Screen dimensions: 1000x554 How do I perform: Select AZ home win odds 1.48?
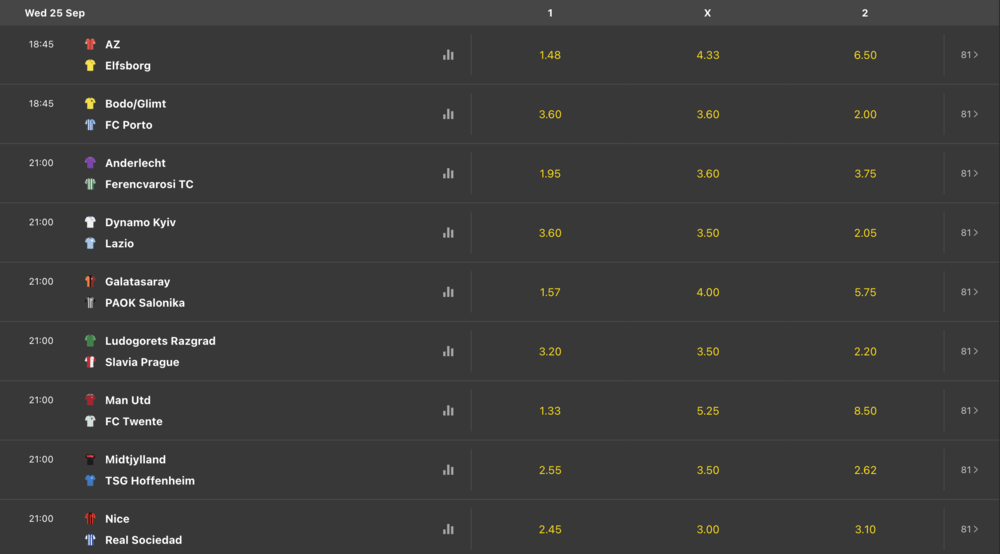point(550,55)
